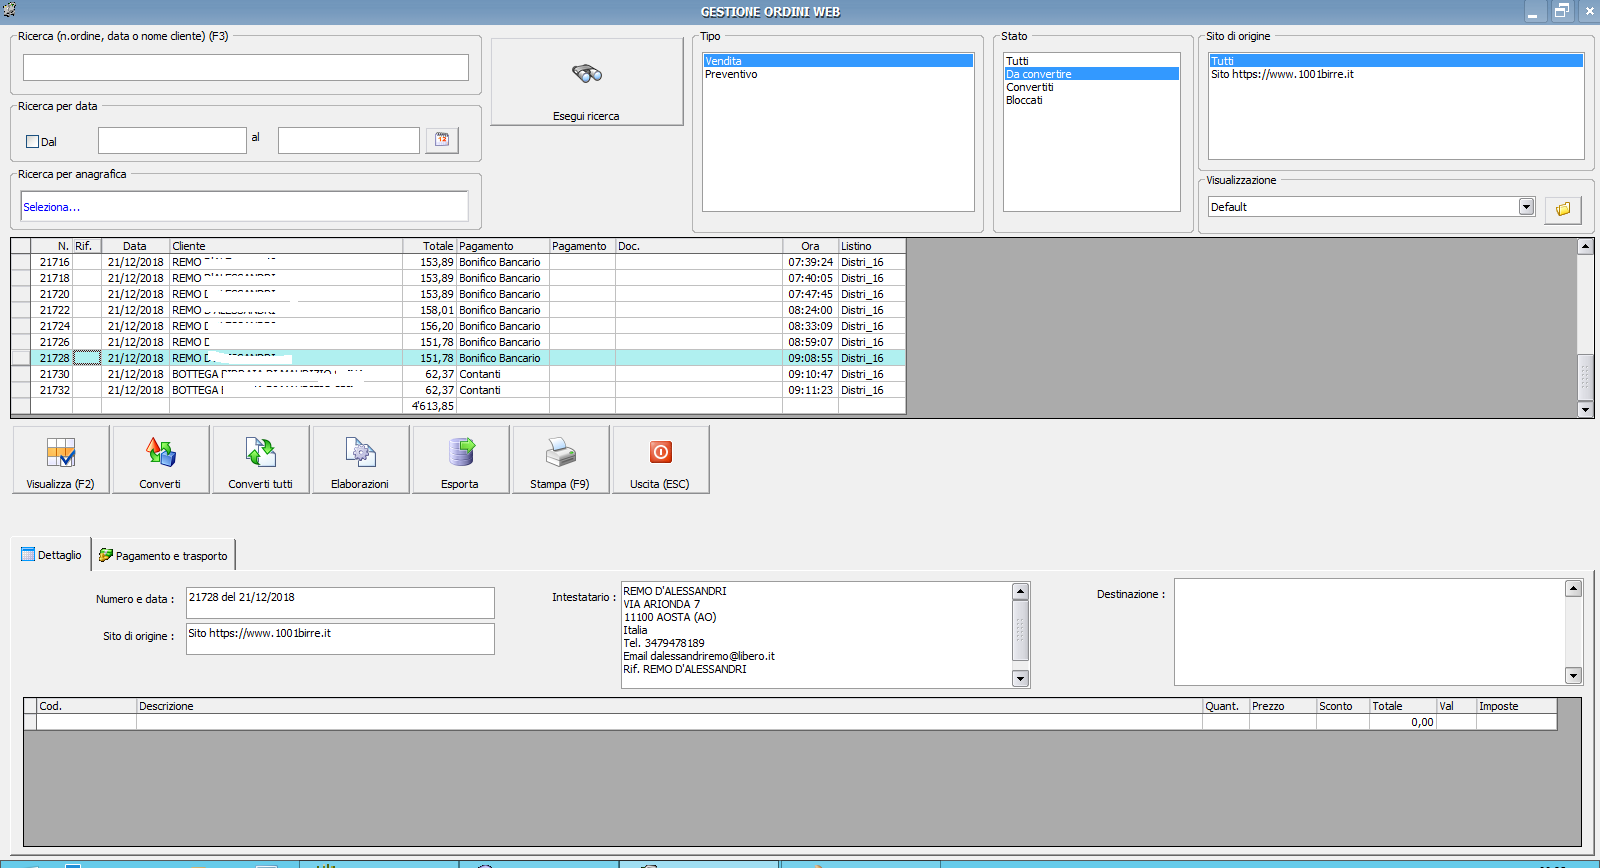
Task: Convert the selected order with Converti
Action: point(161,460)
